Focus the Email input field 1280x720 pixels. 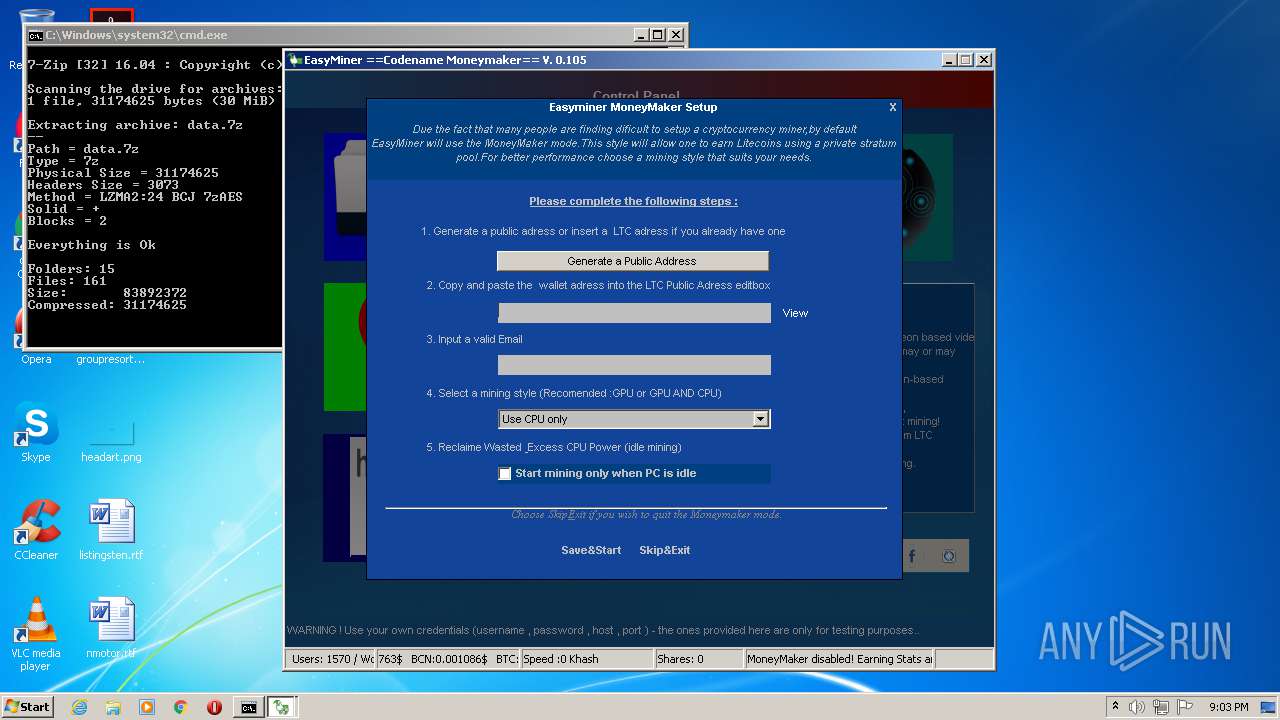pyautogui.click(x=634, y=365)
